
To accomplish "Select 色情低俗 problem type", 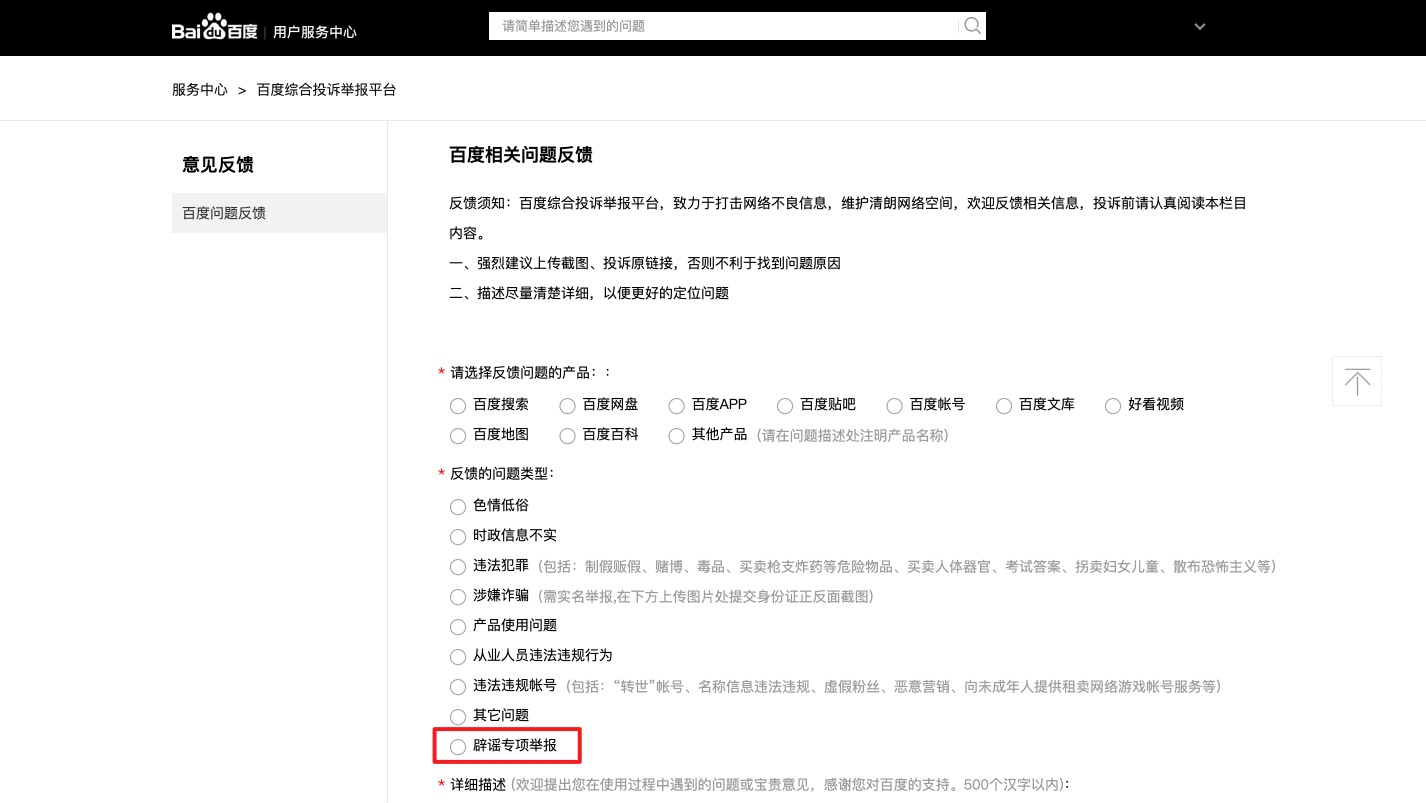I will click(458, 507).
